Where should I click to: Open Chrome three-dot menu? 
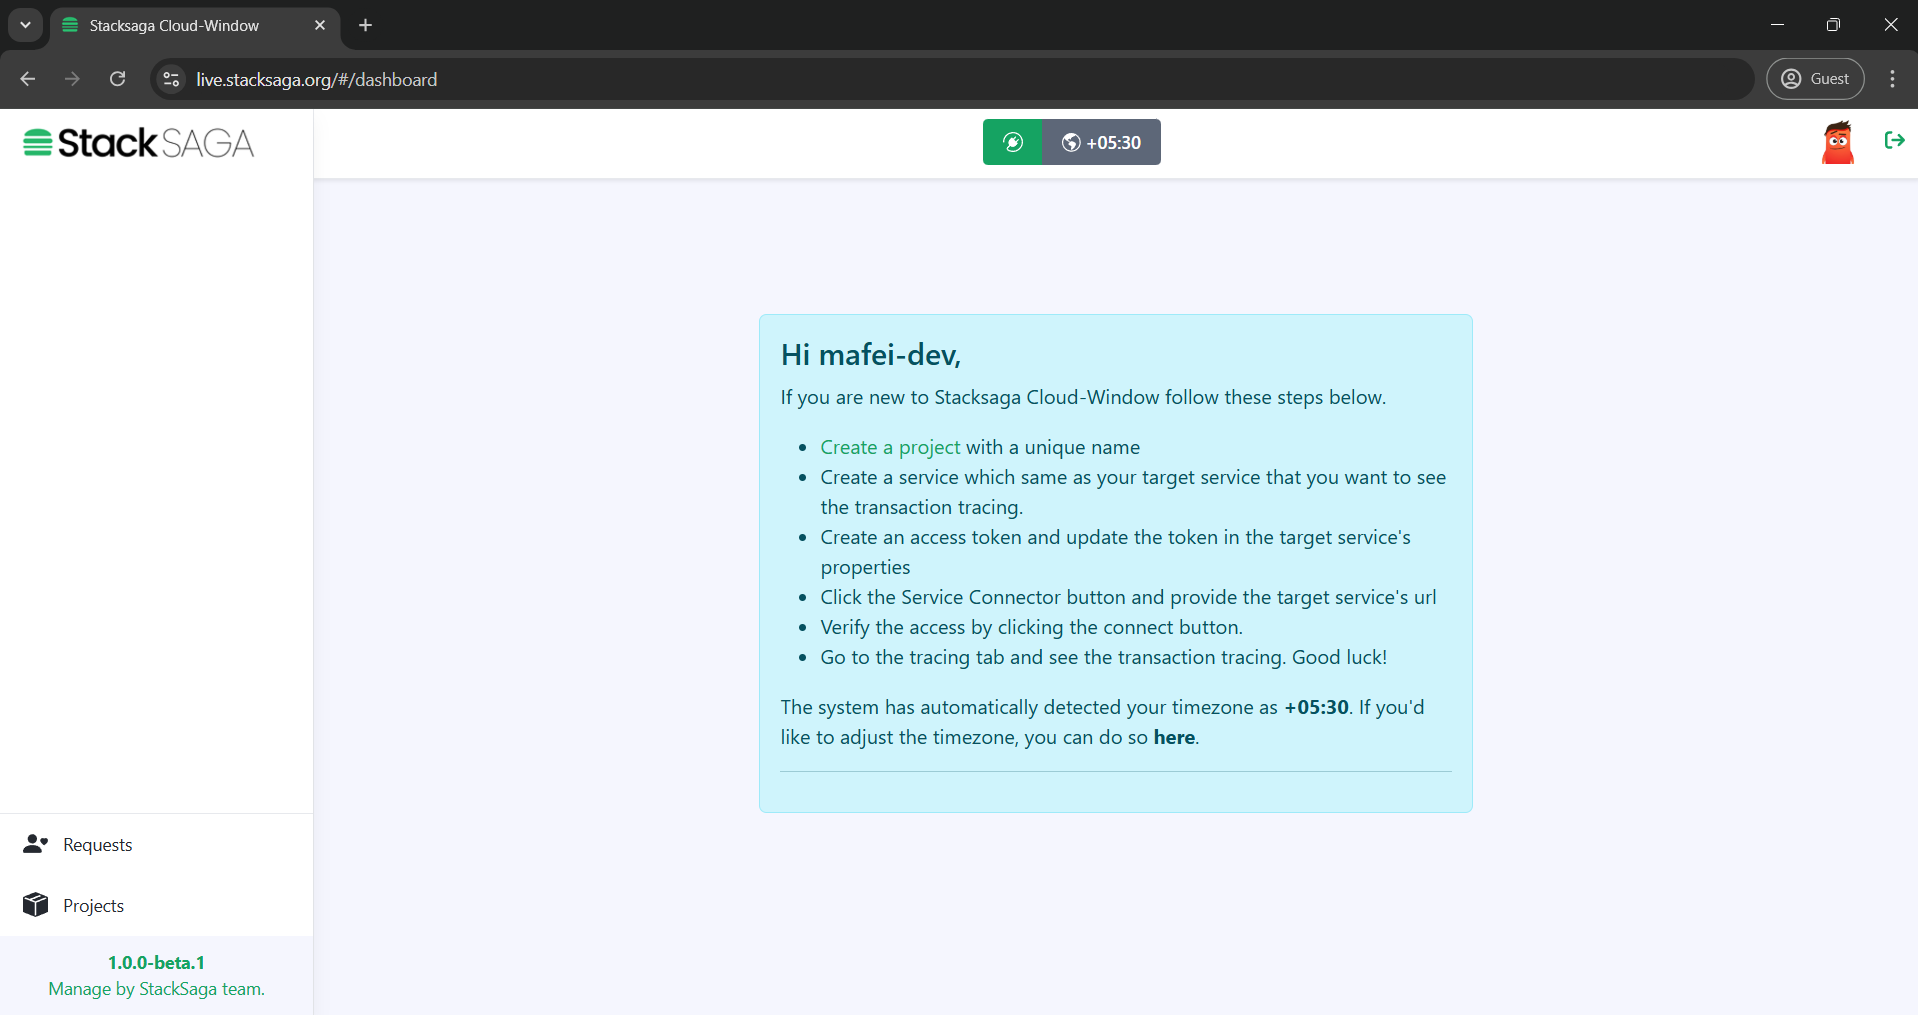[1892, 79]
